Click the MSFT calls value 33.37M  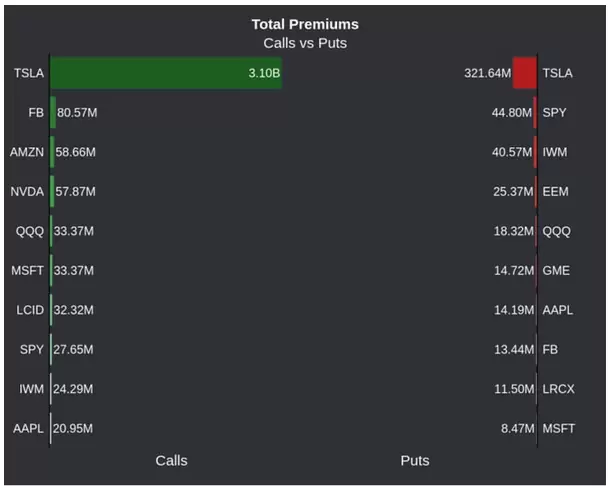tap(73, 271)
